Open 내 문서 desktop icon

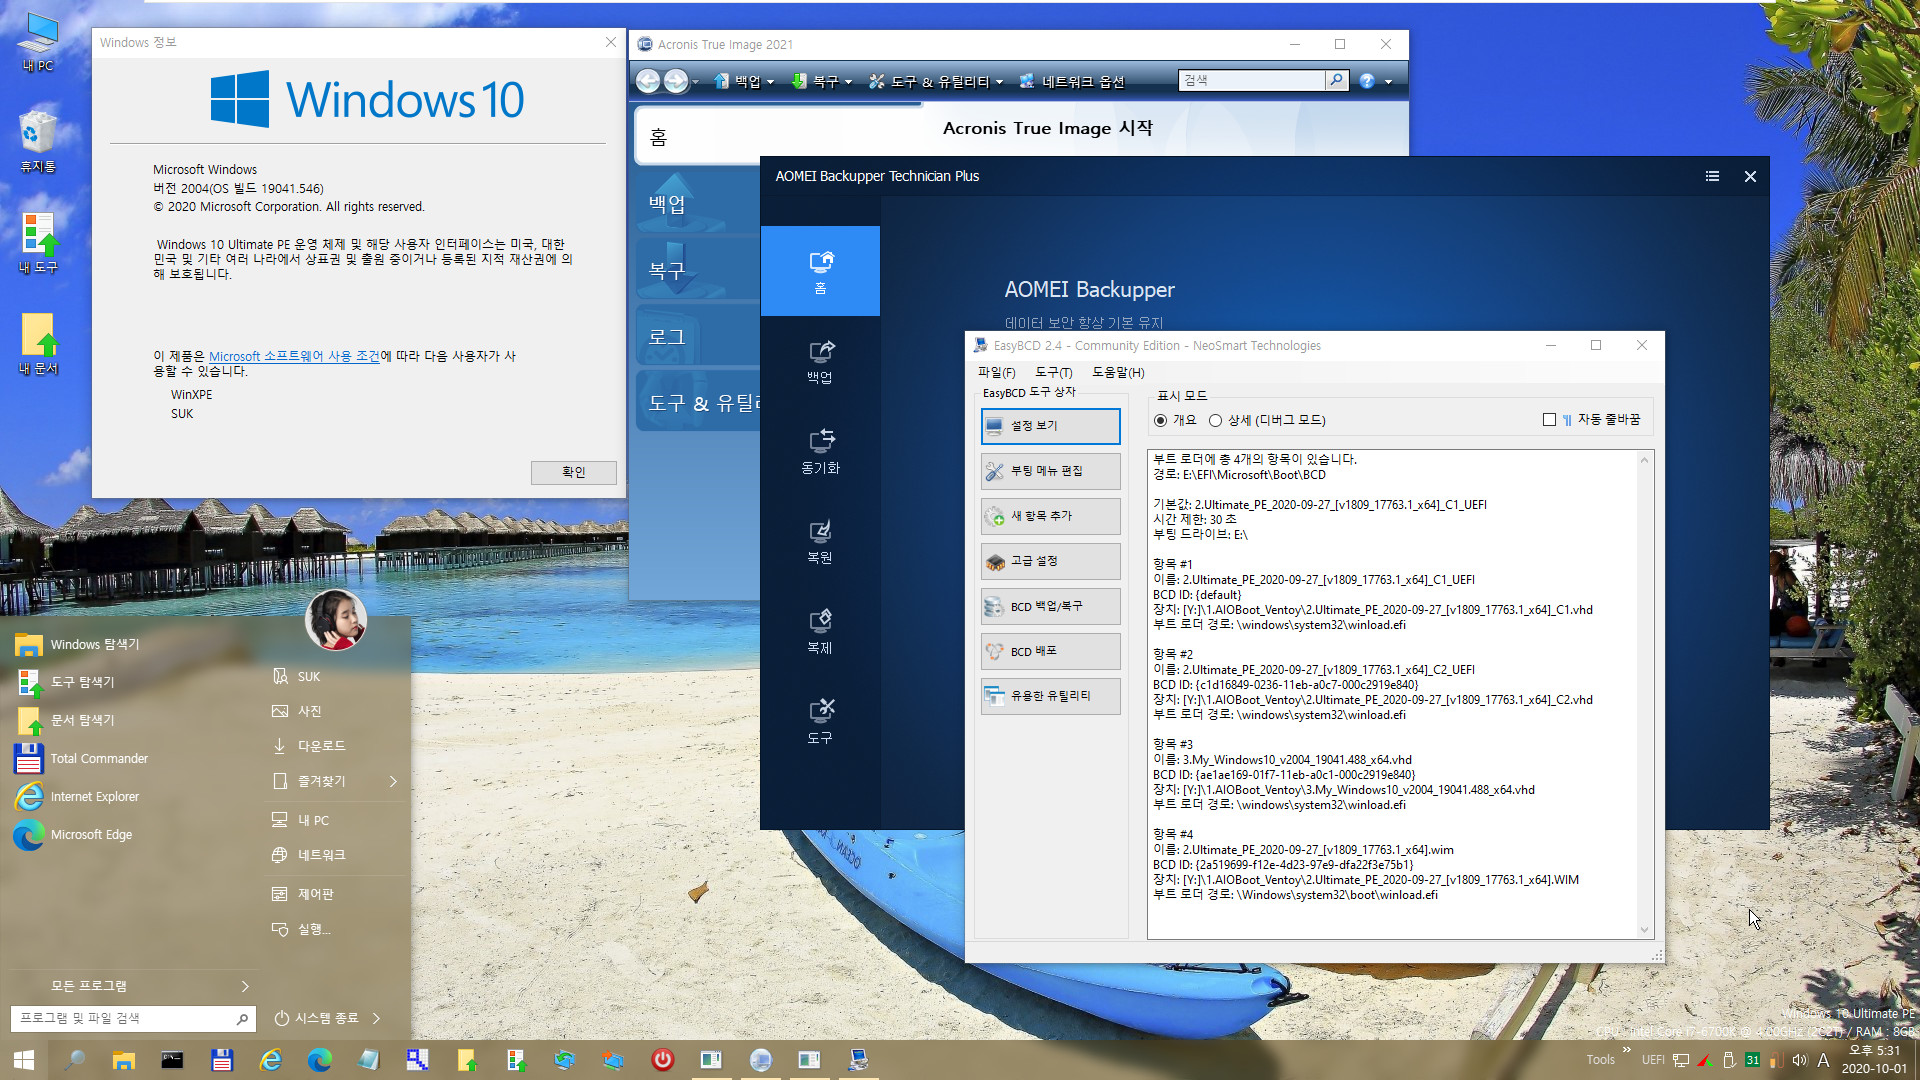coord(38,344)
